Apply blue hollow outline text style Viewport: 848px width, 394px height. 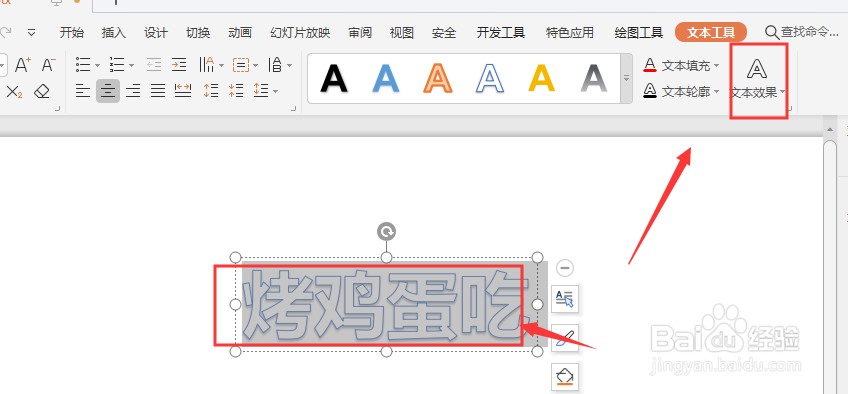click(489, 79)
